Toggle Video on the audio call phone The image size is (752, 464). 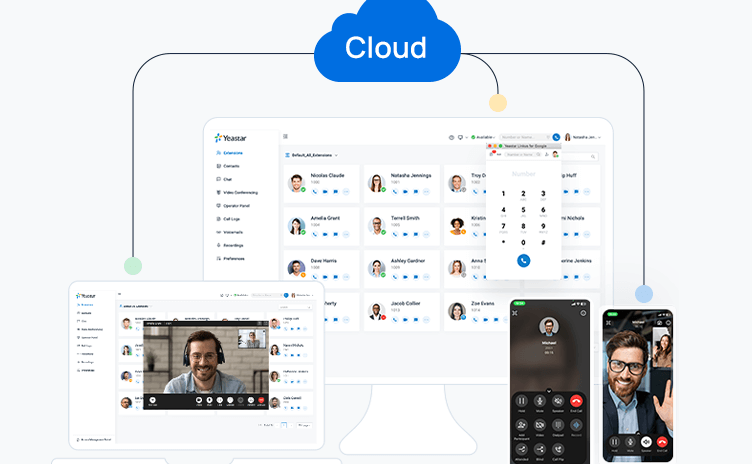540,427
